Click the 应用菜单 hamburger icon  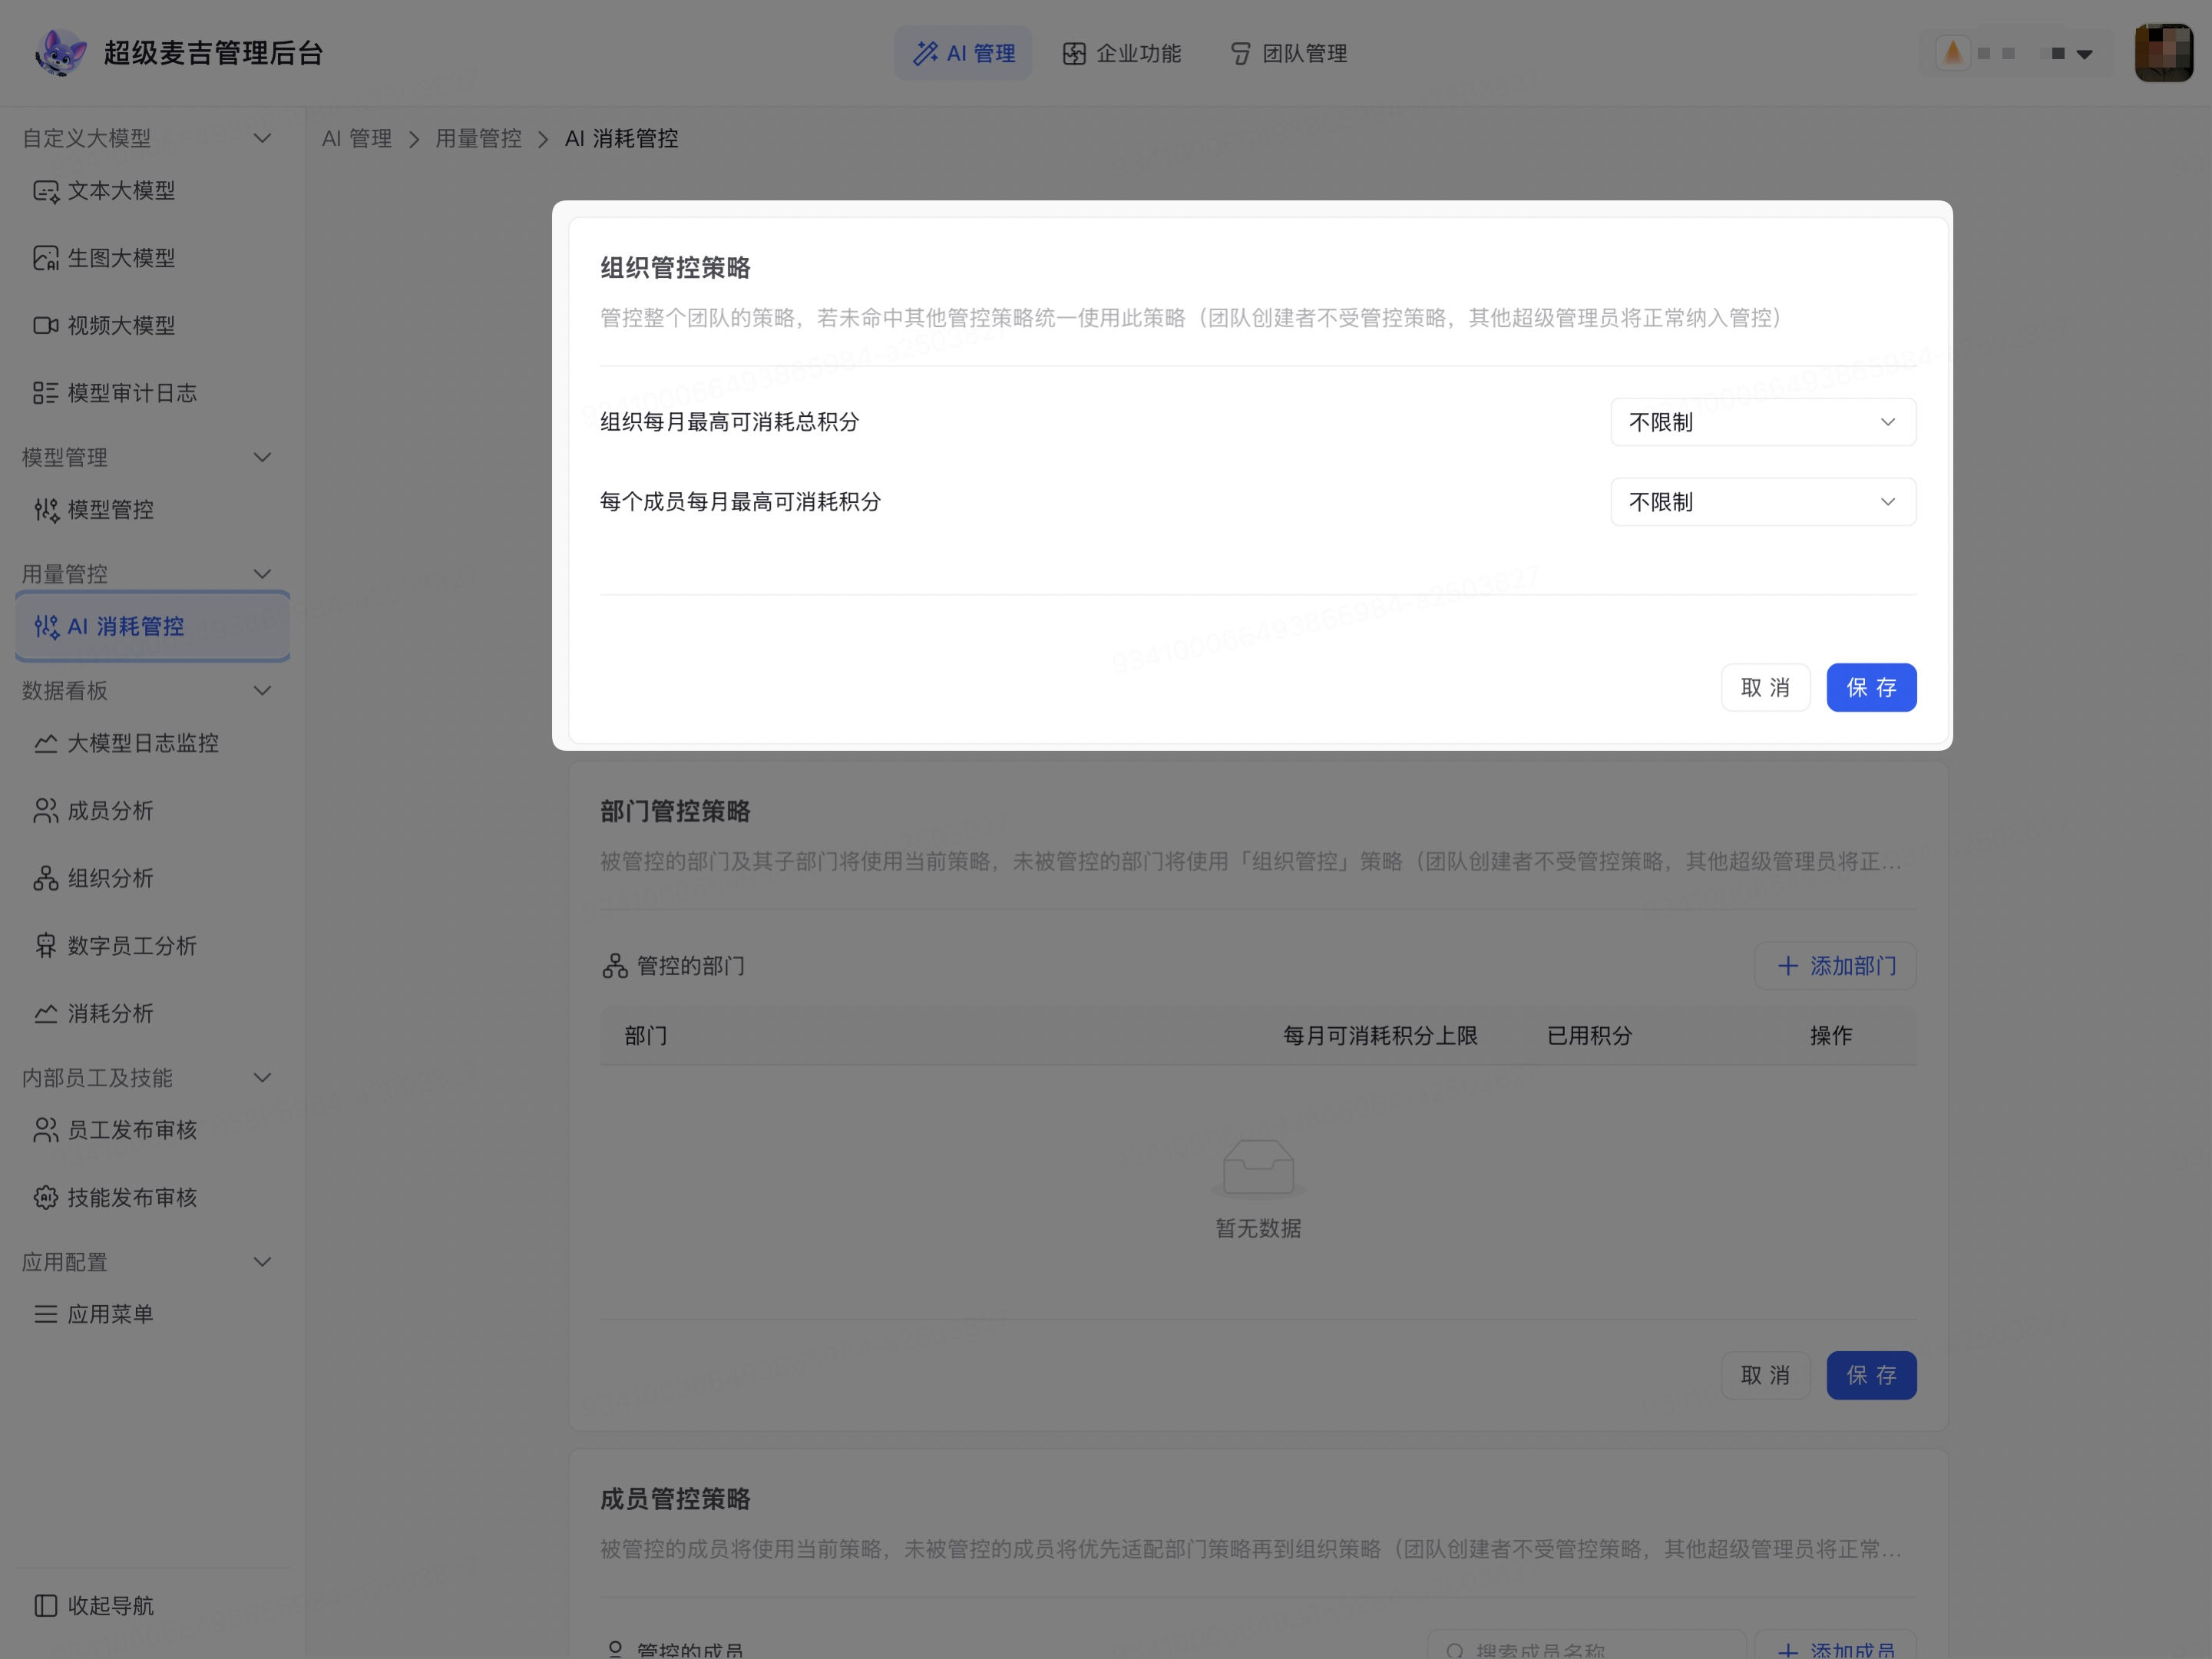coord(45,1314)
